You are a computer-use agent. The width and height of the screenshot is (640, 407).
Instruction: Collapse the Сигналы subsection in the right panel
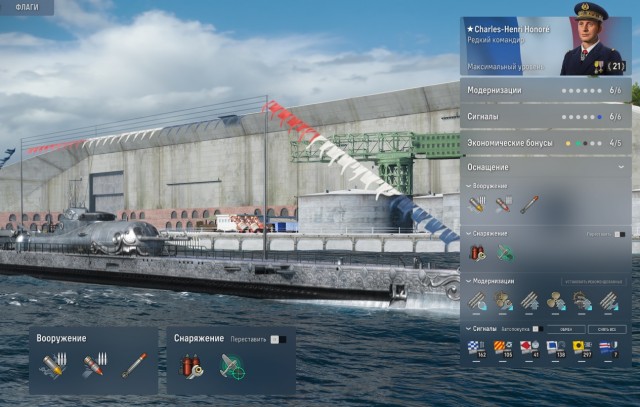click(x=469, y=329)
